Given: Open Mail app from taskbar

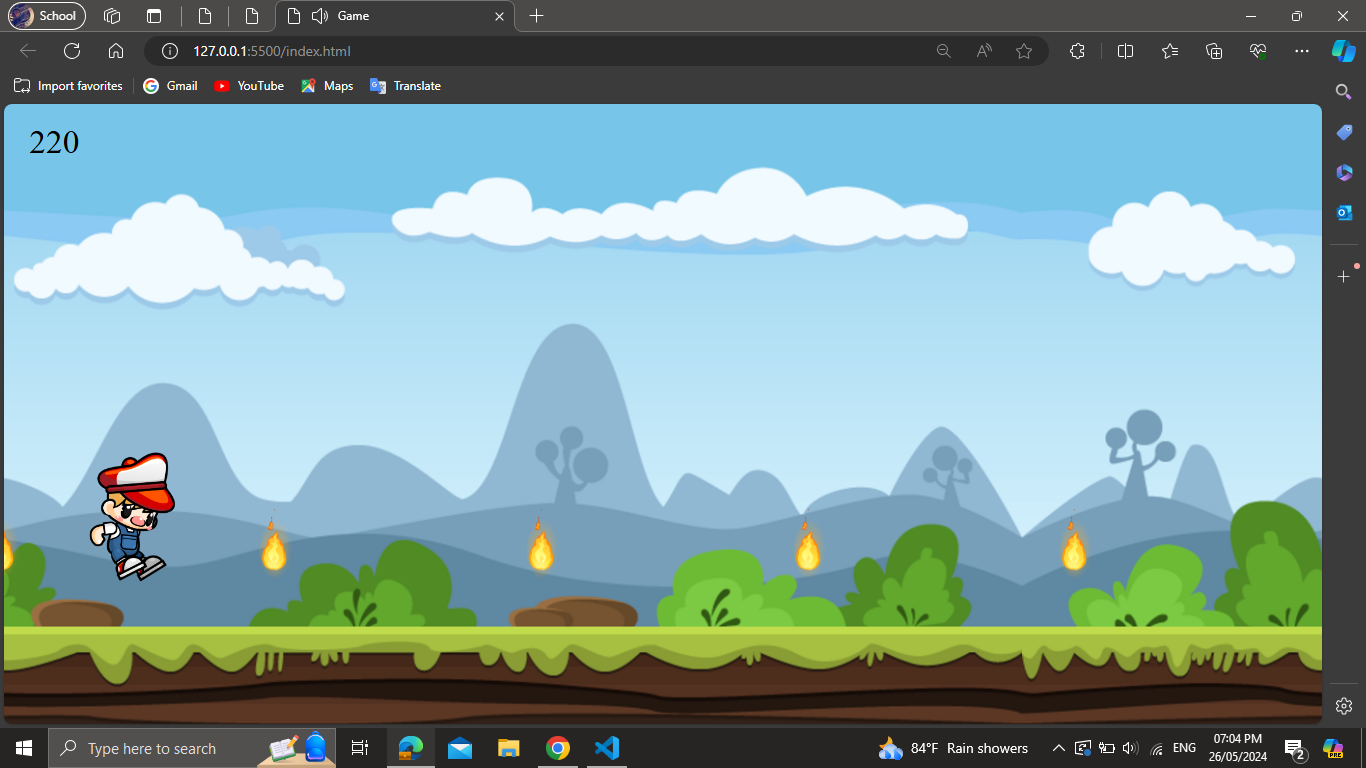Looking at the screenshot, I should (460, 748).
